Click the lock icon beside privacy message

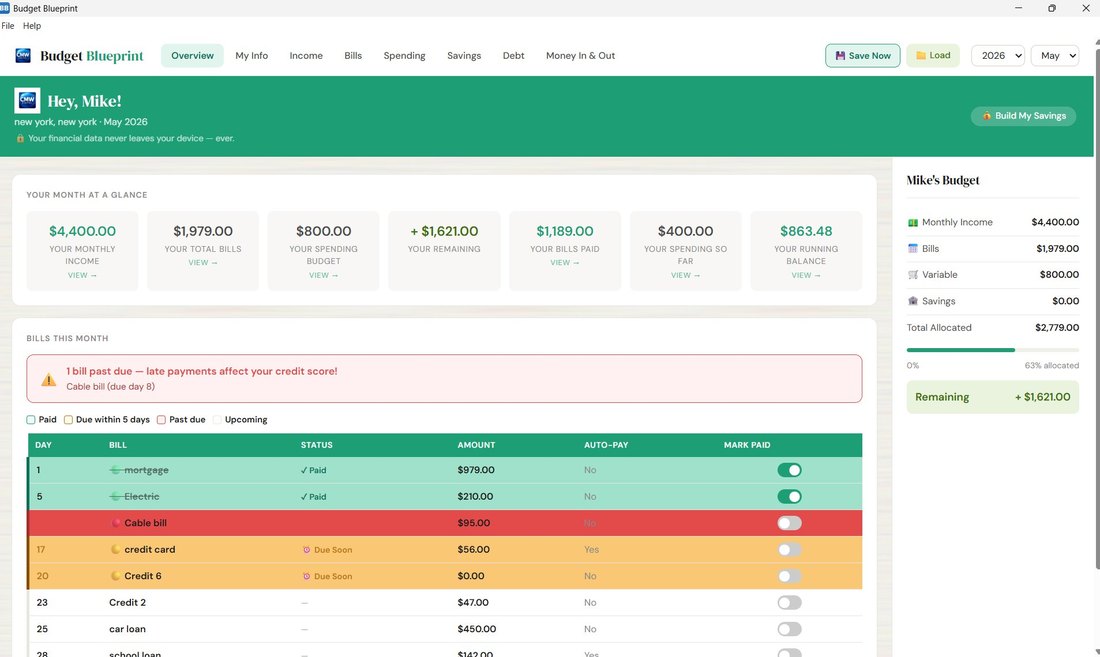pyautogui.click(x=20, y=138)
